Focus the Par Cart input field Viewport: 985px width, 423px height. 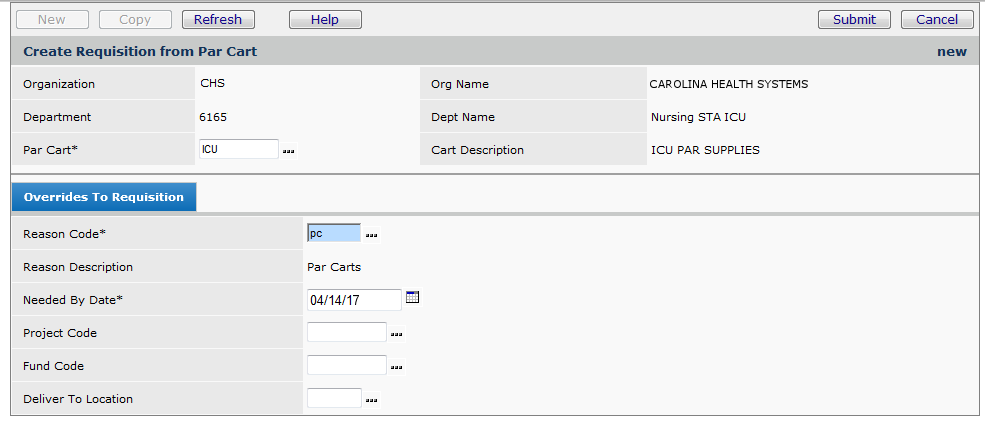238,149
